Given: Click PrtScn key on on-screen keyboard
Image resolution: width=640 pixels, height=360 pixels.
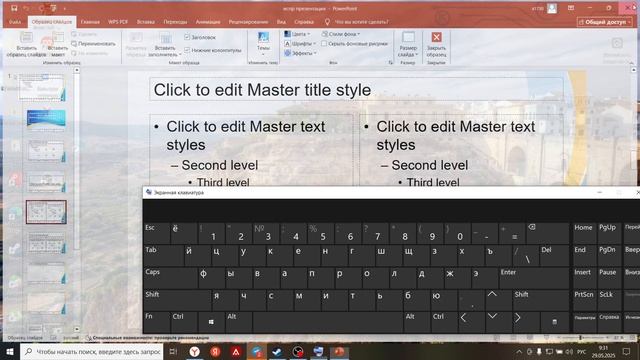Looking at the screenshot, I should pos(584,300).
